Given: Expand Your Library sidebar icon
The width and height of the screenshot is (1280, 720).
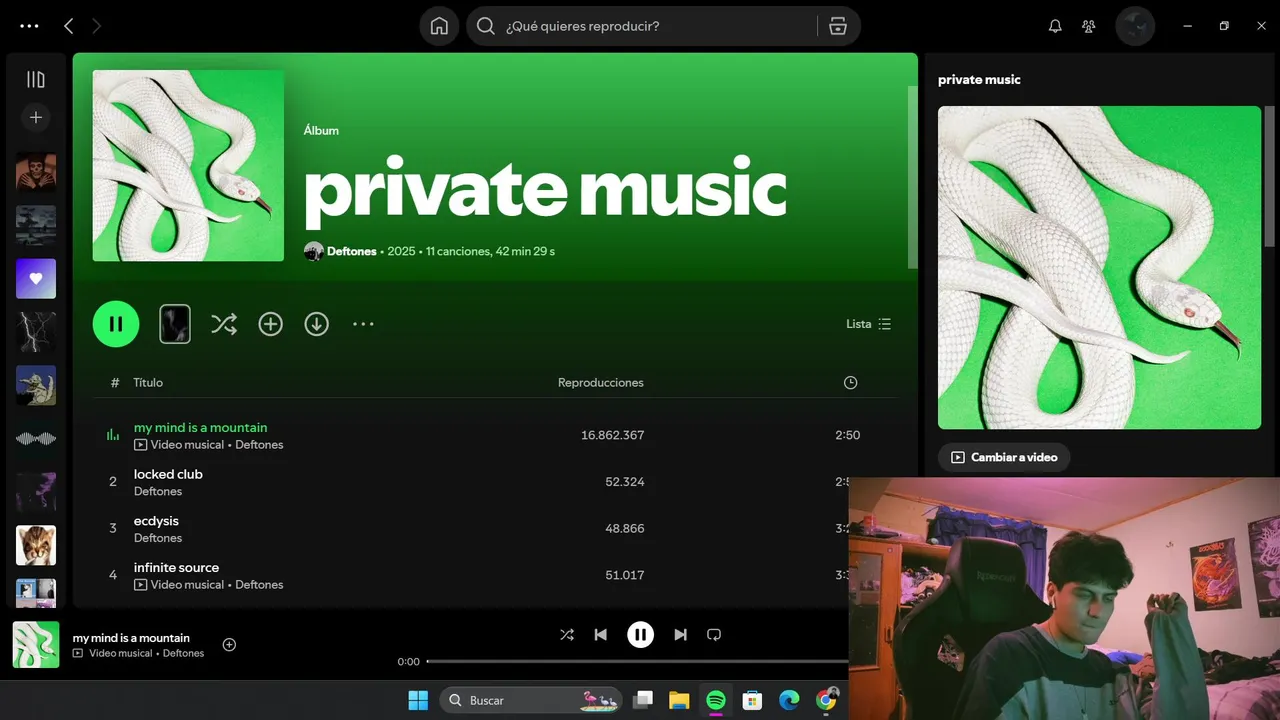Looking at the screenshot, I should pyautogui.click(x=36, y=79).
